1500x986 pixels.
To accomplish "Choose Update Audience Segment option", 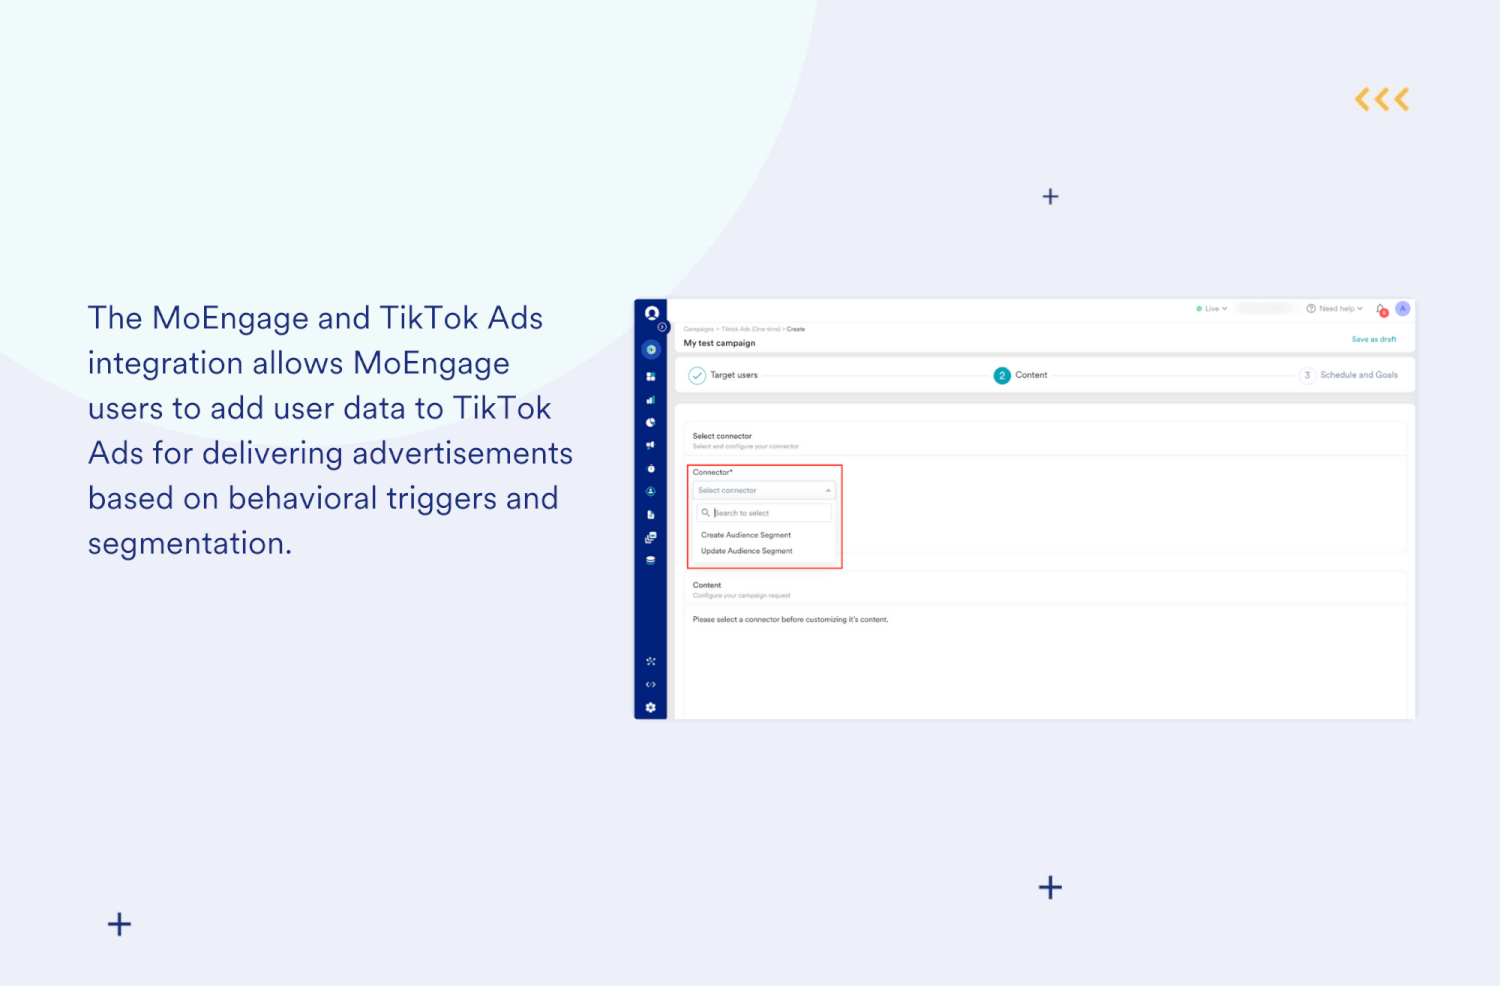I will pos(747,551).
